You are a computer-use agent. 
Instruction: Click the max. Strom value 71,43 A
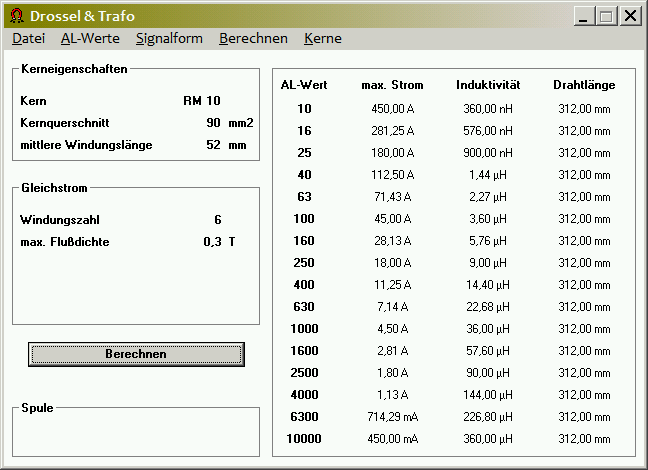coord(393,196)
